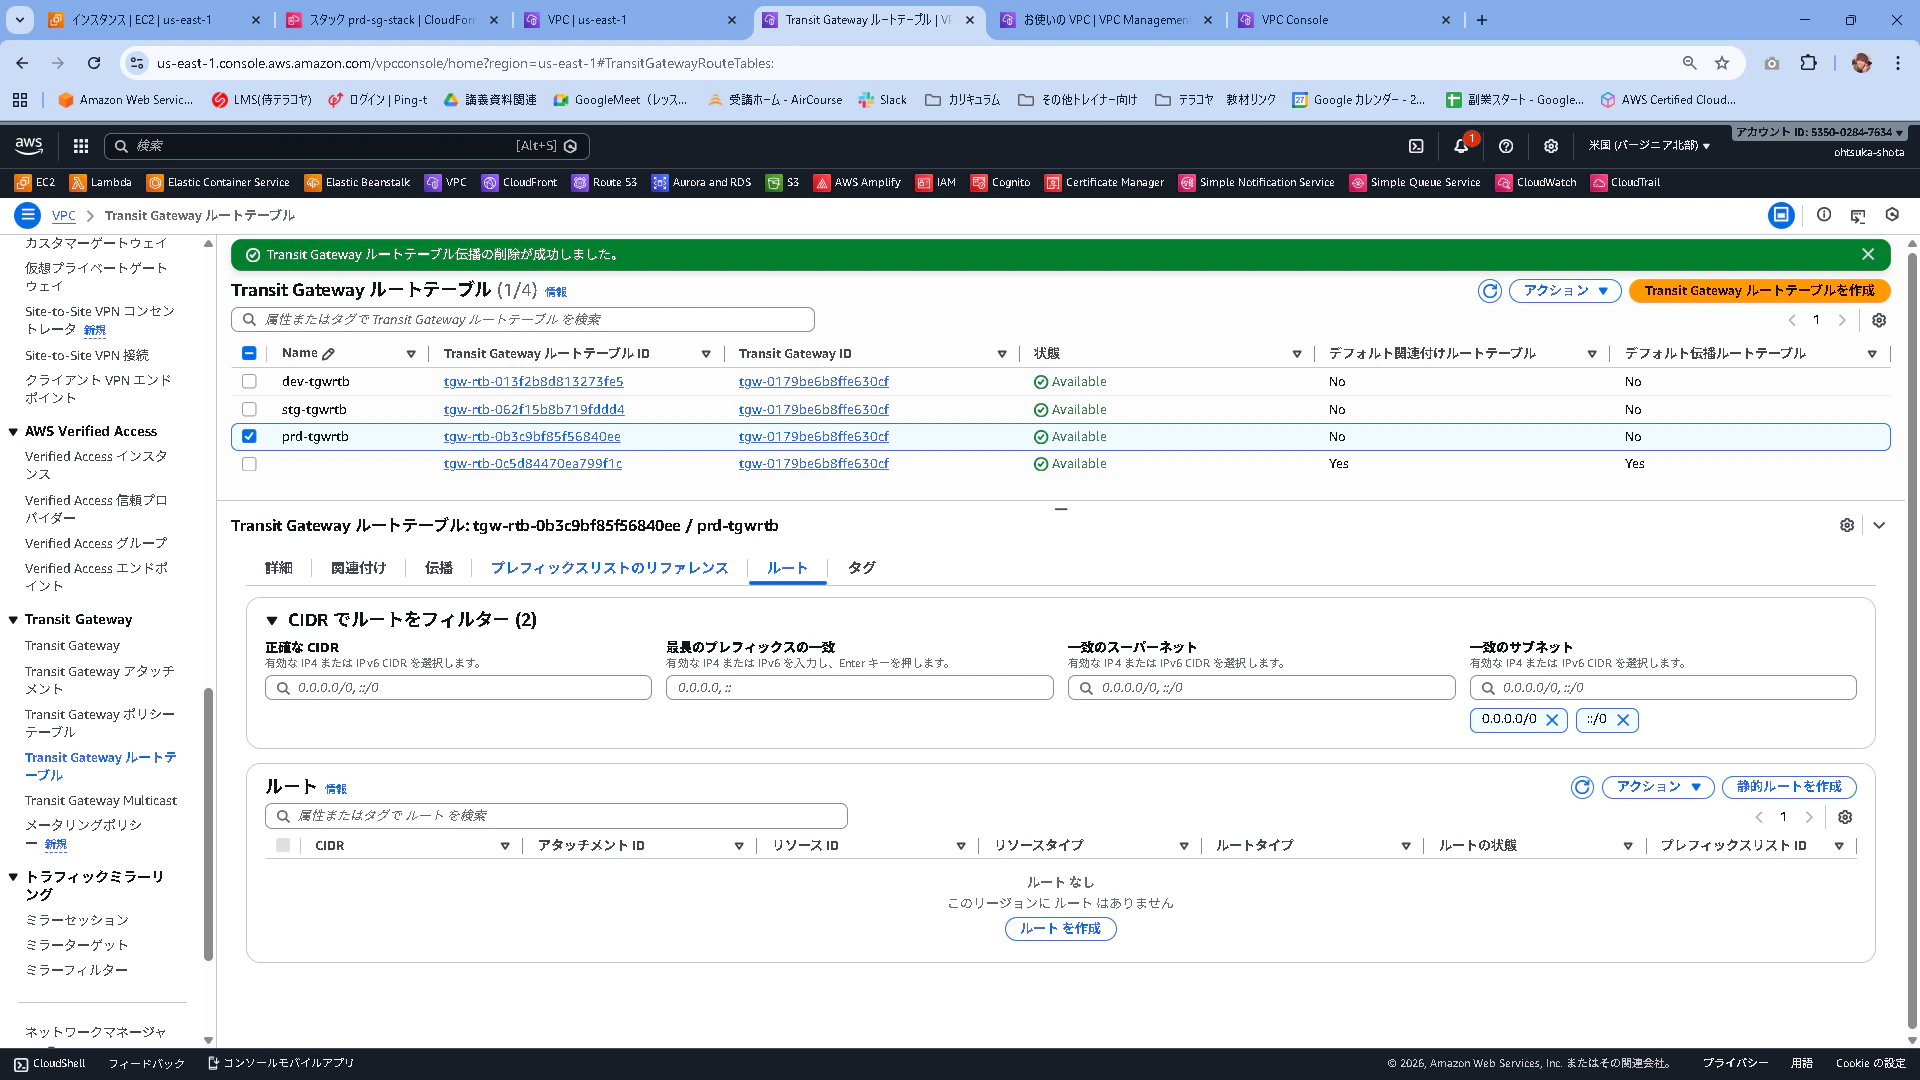
Task: Open the Slack bookmark
Action: pos(882,100)
